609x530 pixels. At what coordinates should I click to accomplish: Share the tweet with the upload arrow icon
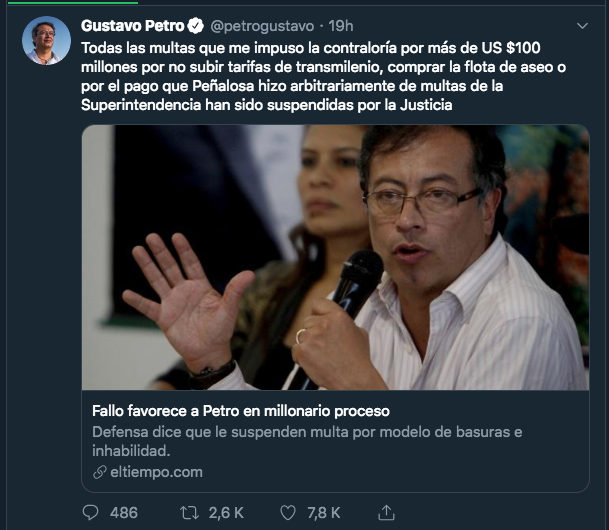point(386,513)
